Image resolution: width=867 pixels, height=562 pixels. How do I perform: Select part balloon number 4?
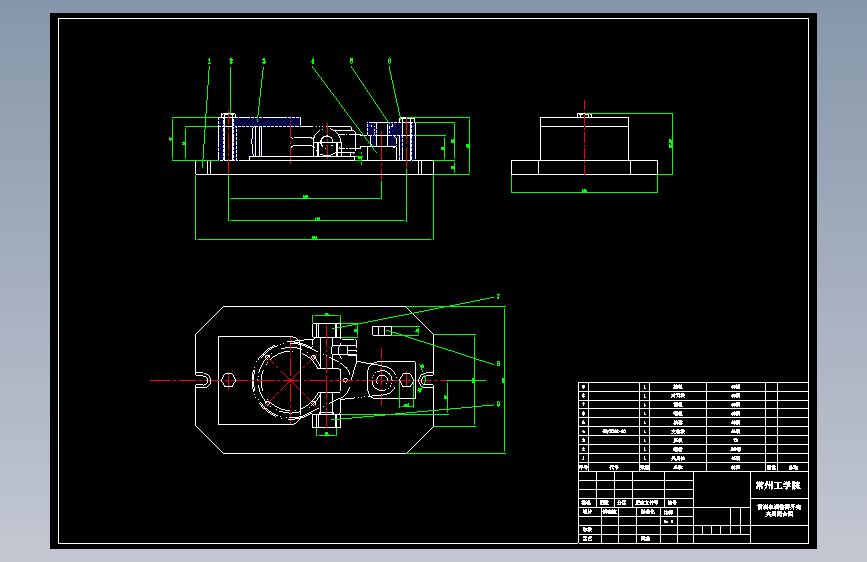coord(312,61)
